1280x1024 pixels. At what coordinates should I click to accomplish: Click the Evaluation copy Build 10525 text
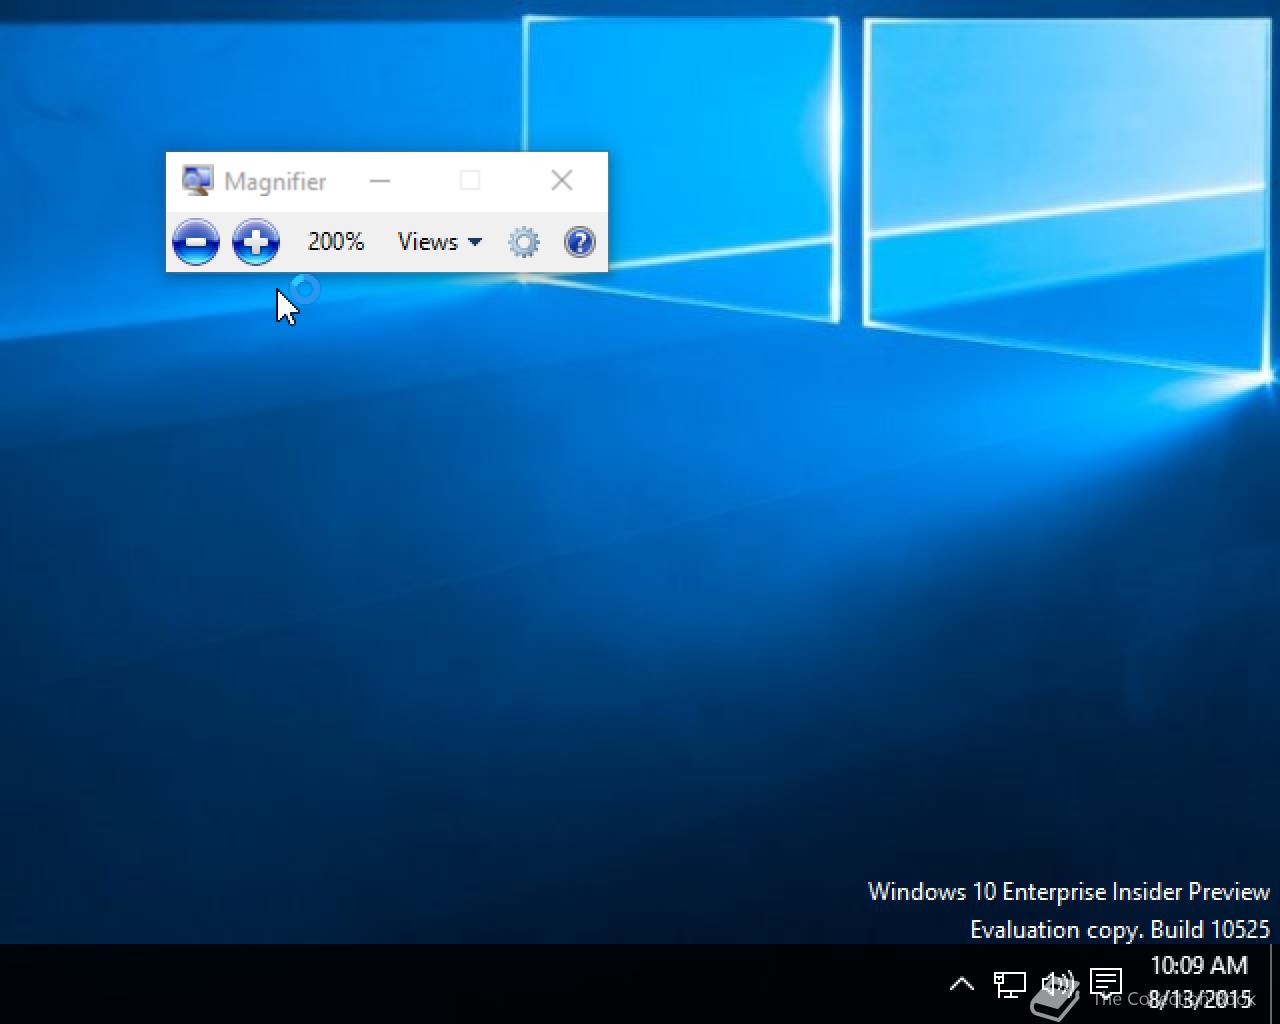tap(1120, 930)
